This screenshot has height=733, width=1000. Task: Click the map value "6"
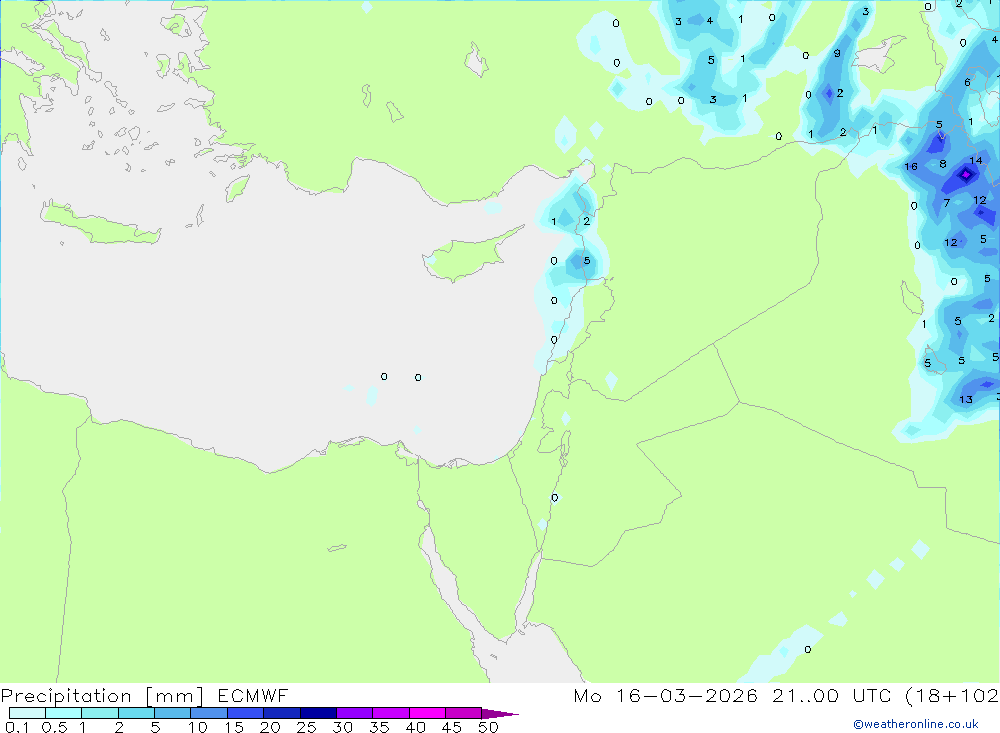point(967,82)
